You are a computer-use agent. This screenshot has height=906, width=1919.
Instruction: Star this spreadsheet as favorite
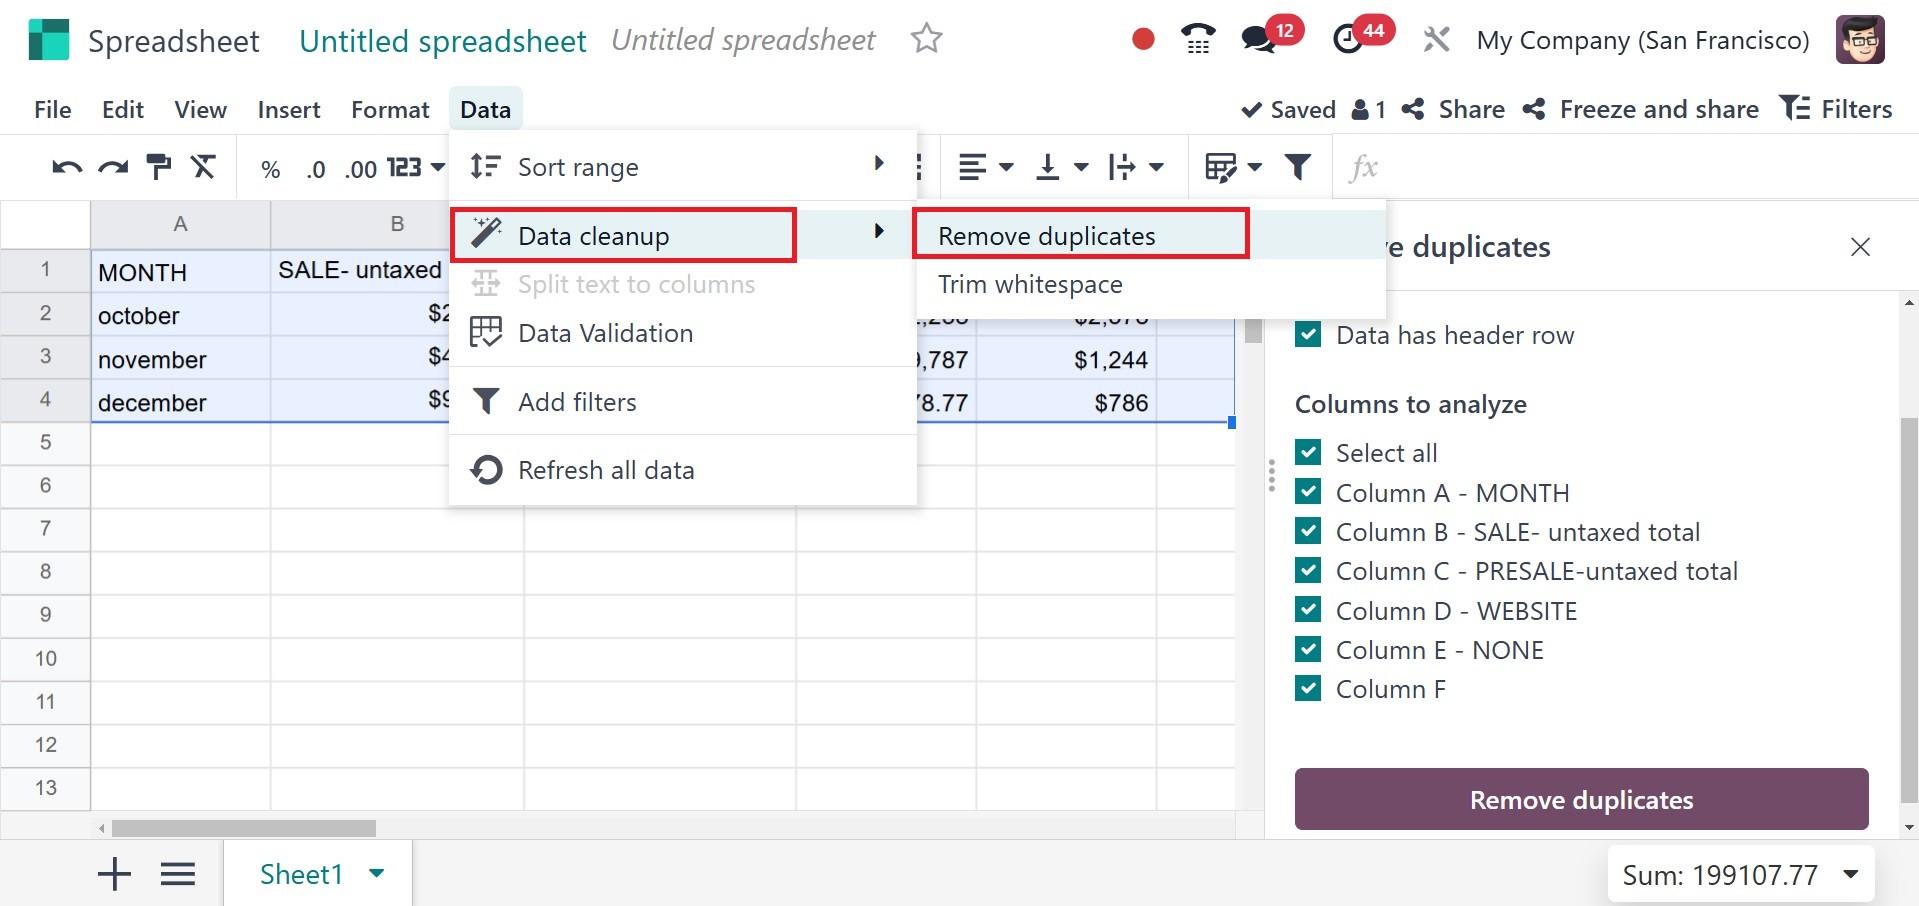click(926, 40)
